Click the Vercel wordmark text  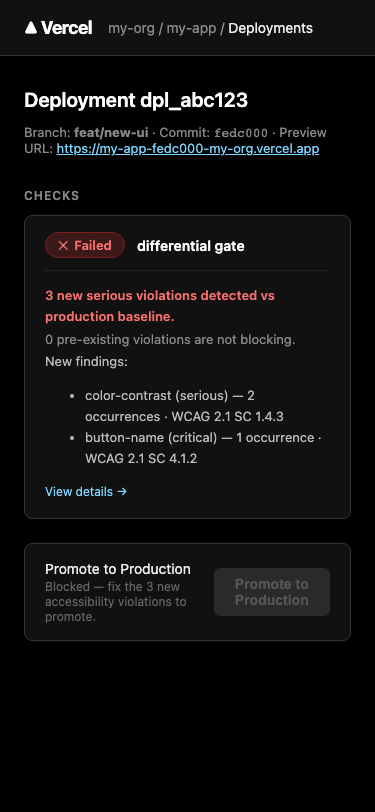tap(67, 28)
